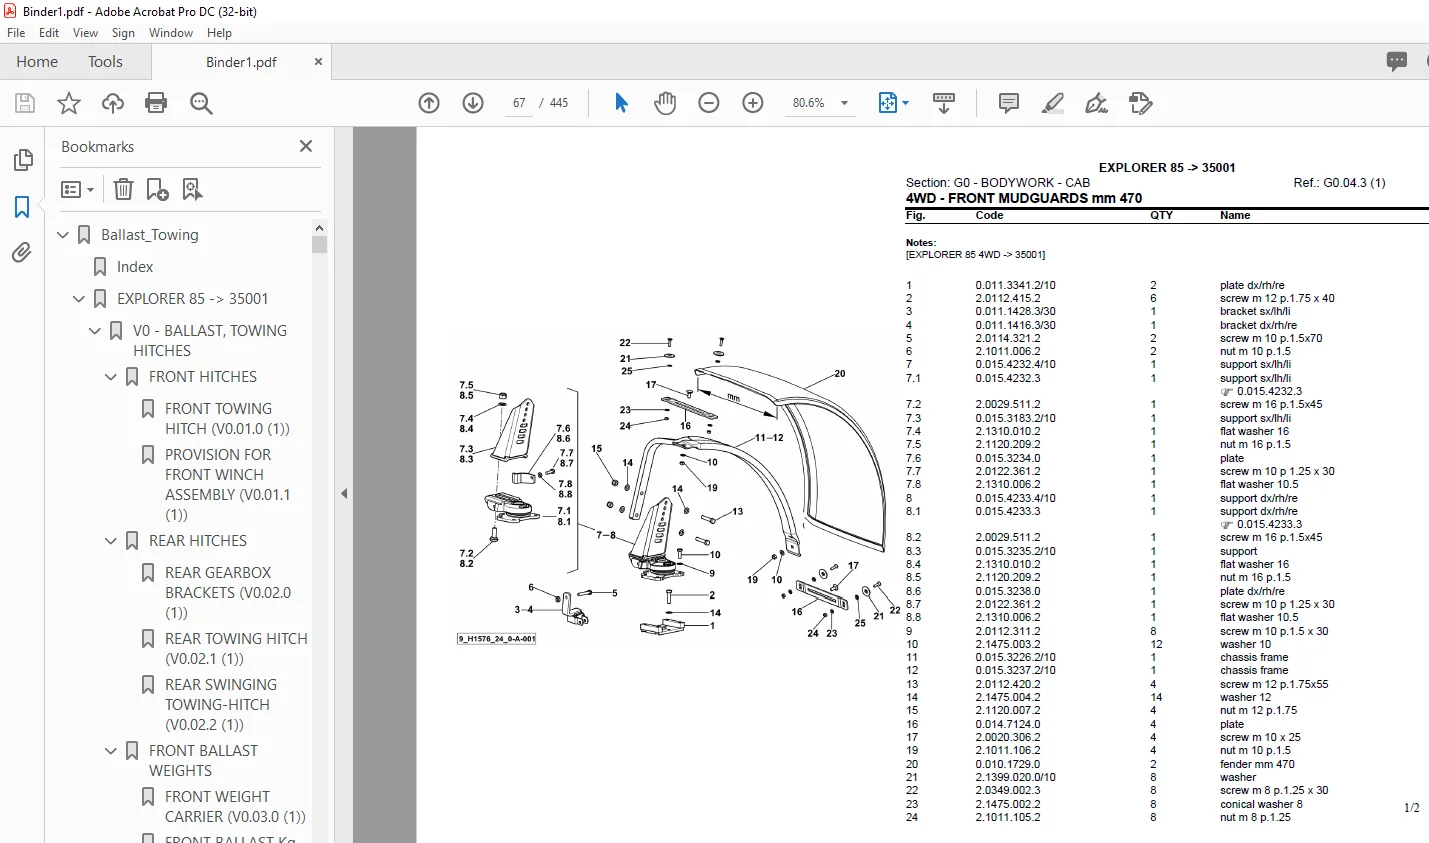Screen dimensions: 1429x843
Task: Click the Save file icon
Action: tap(25, 103)
